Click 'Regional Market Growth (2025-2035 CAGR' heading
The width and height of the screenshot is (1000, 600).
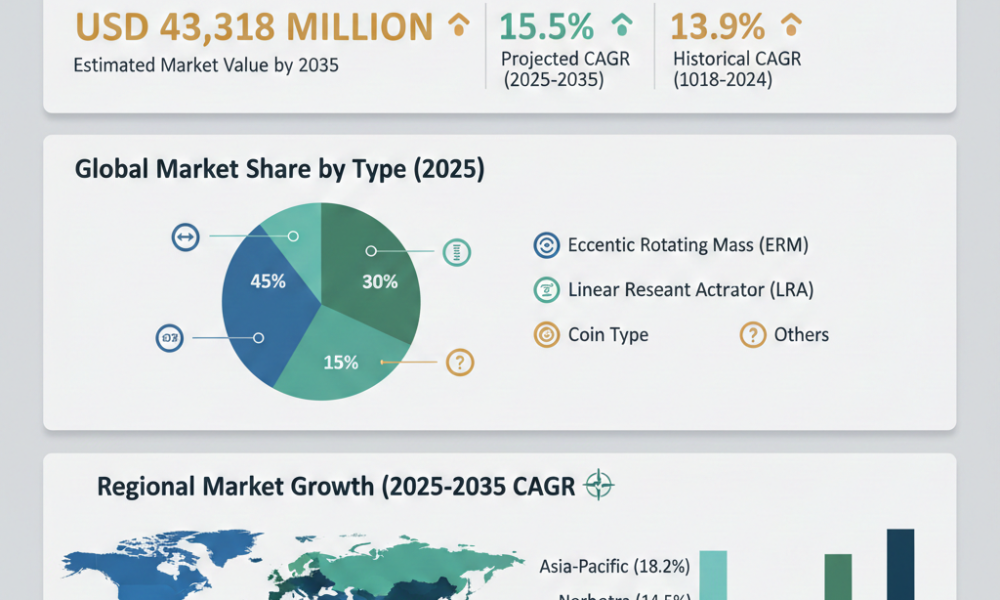point(336,487)
